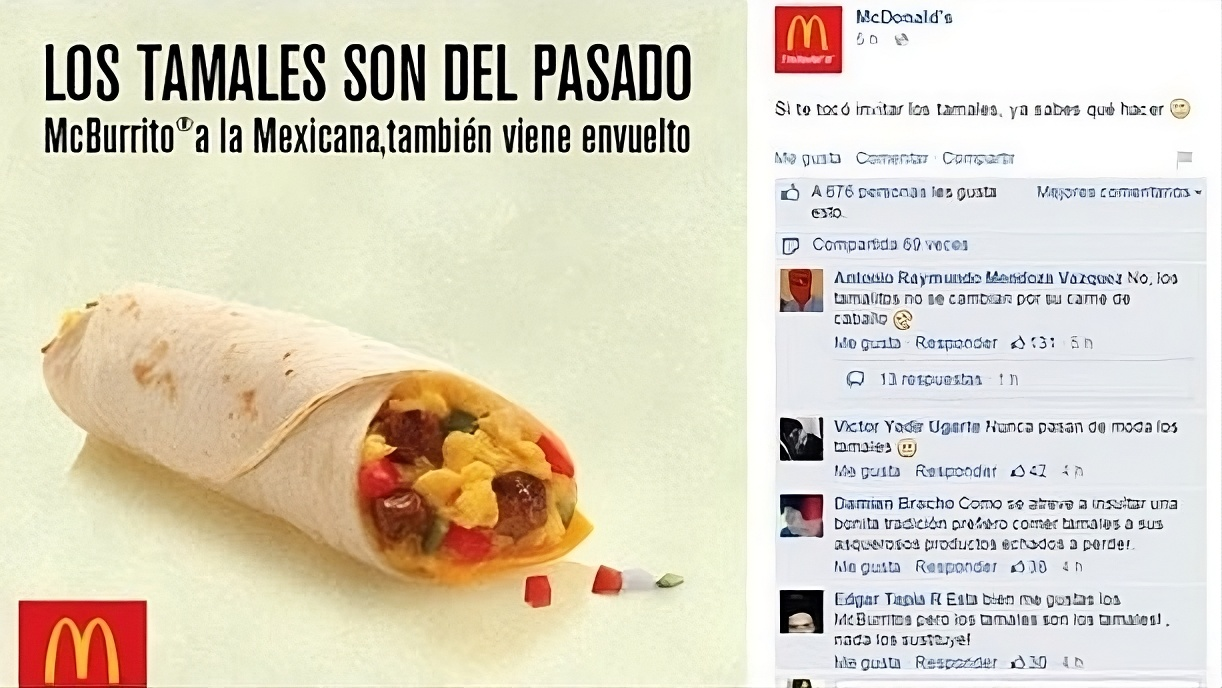
Task: Open the Mejores comentarios sort dropdown
Action: click(1119, 192)
